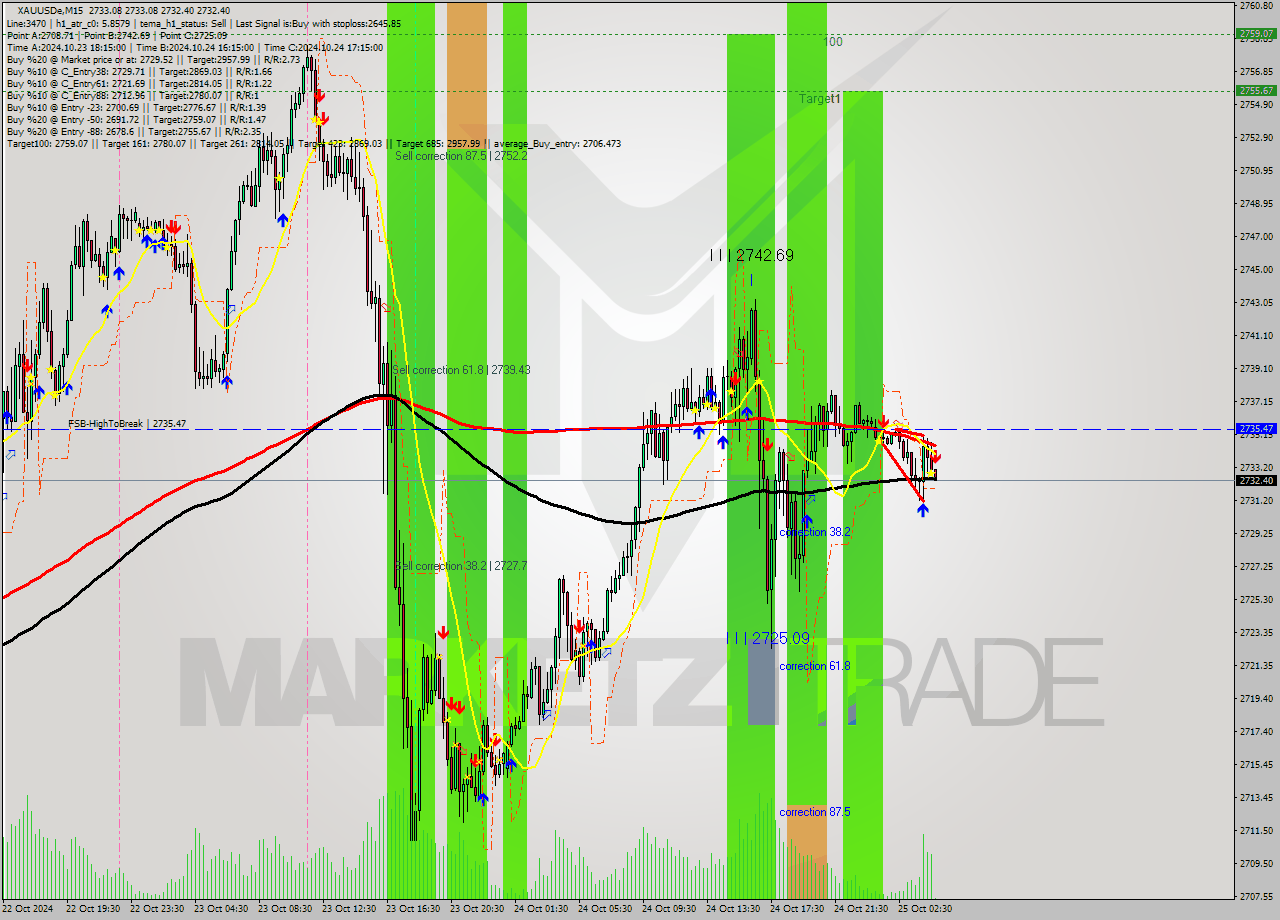Click the FSB-HighToBreak | 2735.47 label
1280x920 pixels.
click(127, 424)
